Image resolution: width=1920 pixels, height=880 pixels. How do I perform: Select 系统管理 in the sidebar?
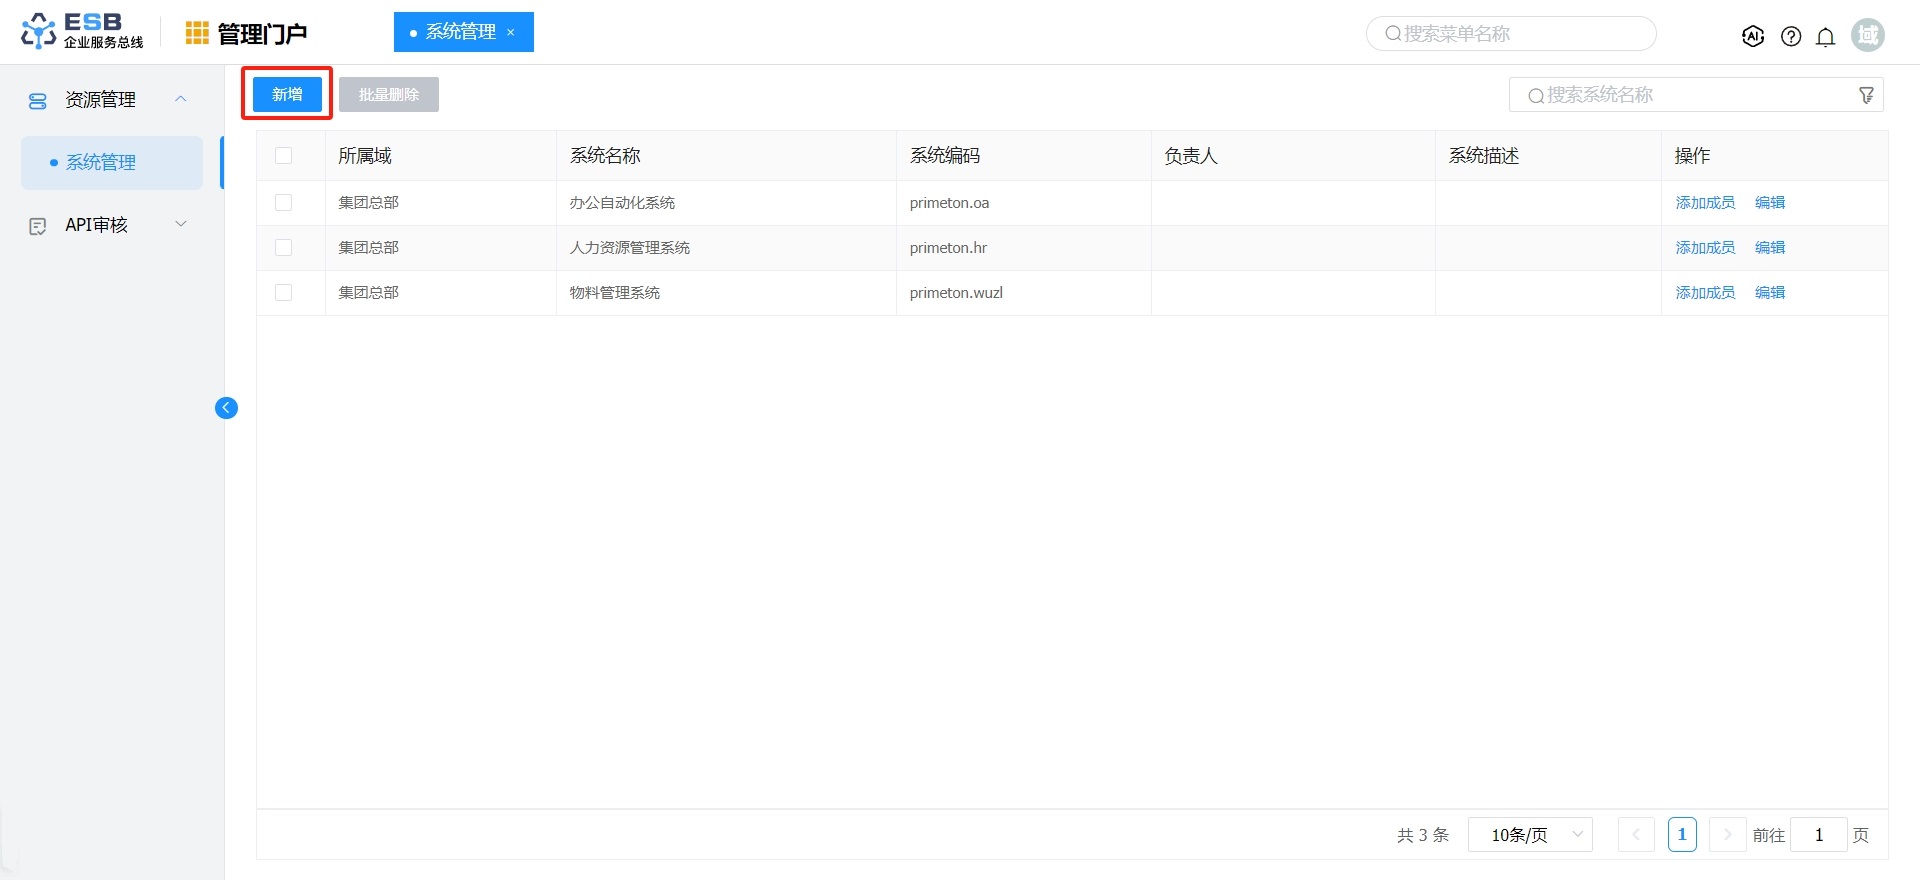101,163
